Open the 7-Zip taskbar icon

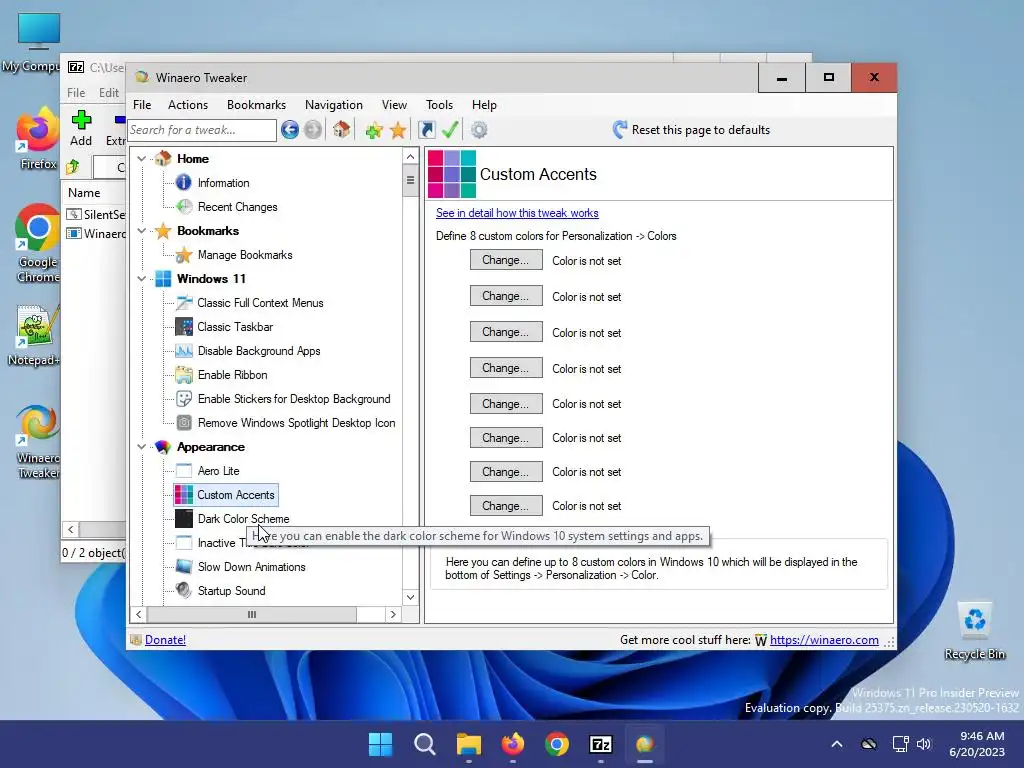pyautogui.click(x=601, y=744)
